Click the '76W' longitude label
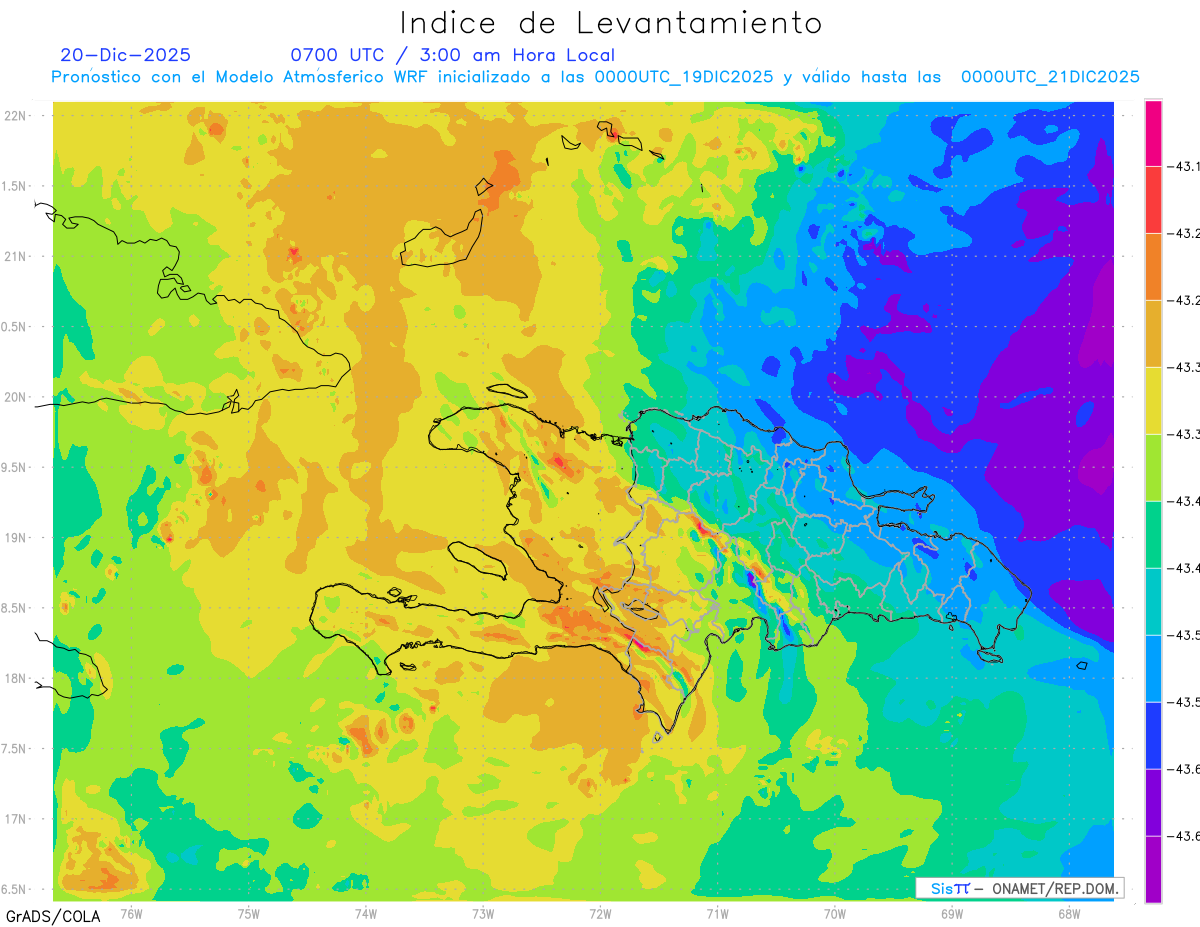1200x927 pixels. click(x=131, y=913)
